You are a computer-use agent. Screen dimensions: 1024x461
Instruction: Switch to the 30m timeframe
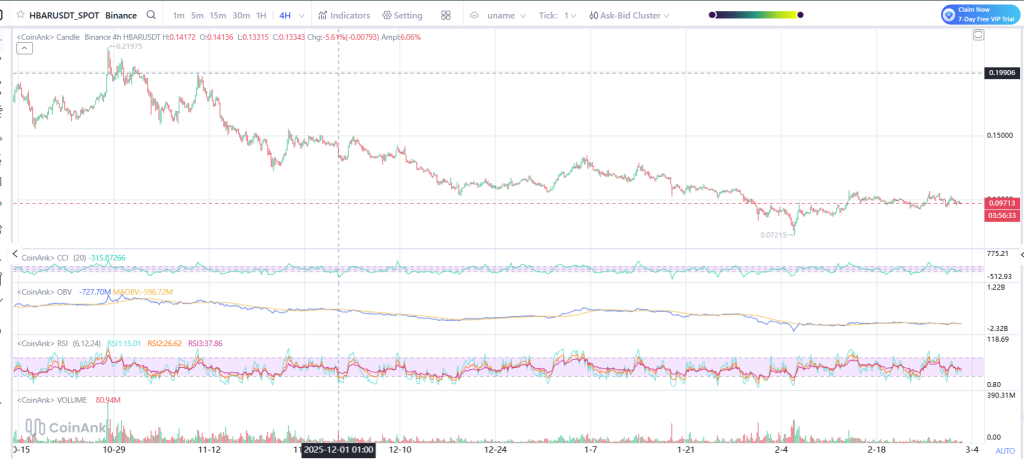(241, 15)
